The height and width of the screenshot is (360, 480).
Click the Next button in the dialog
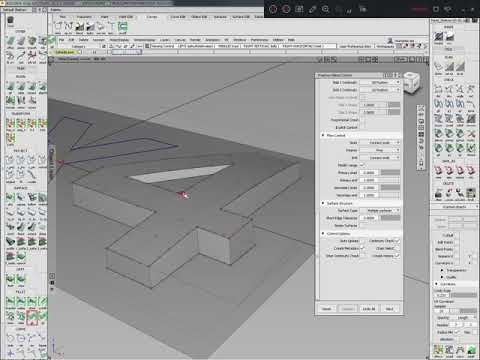[389, 309]
